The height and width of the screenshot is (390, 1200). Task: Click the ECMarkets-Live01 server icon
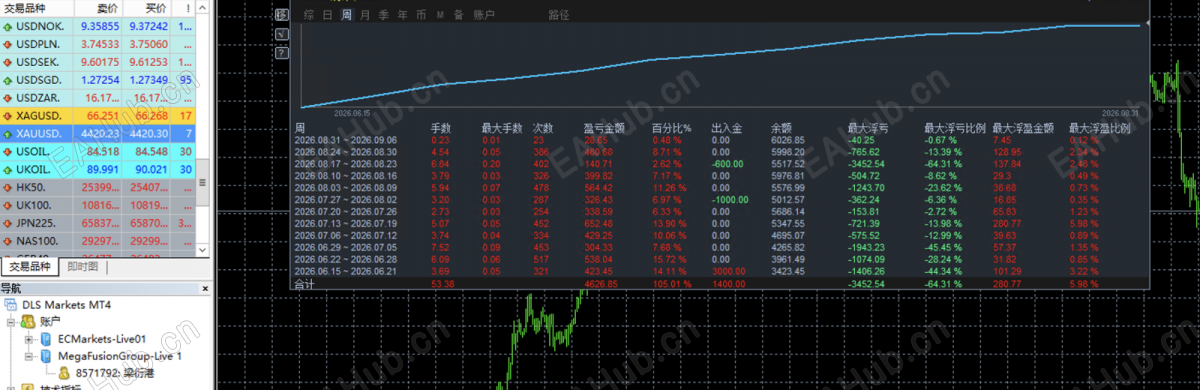point(46,339)
